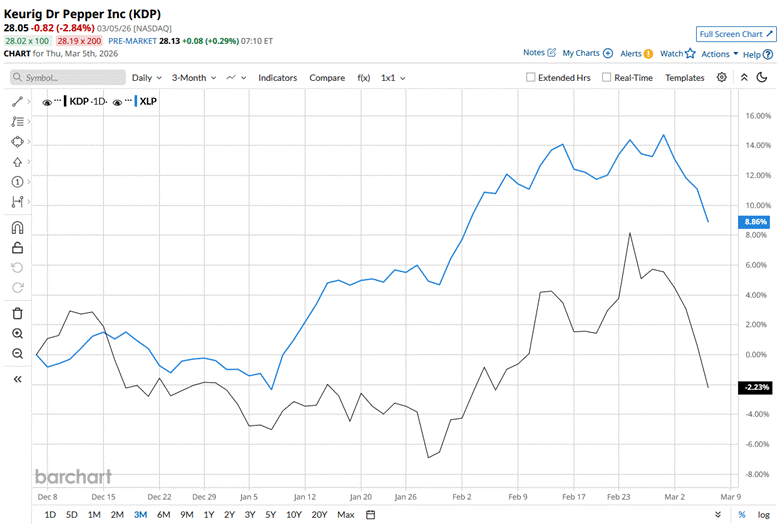Click the black -2.23% price label

click(754, 387)
